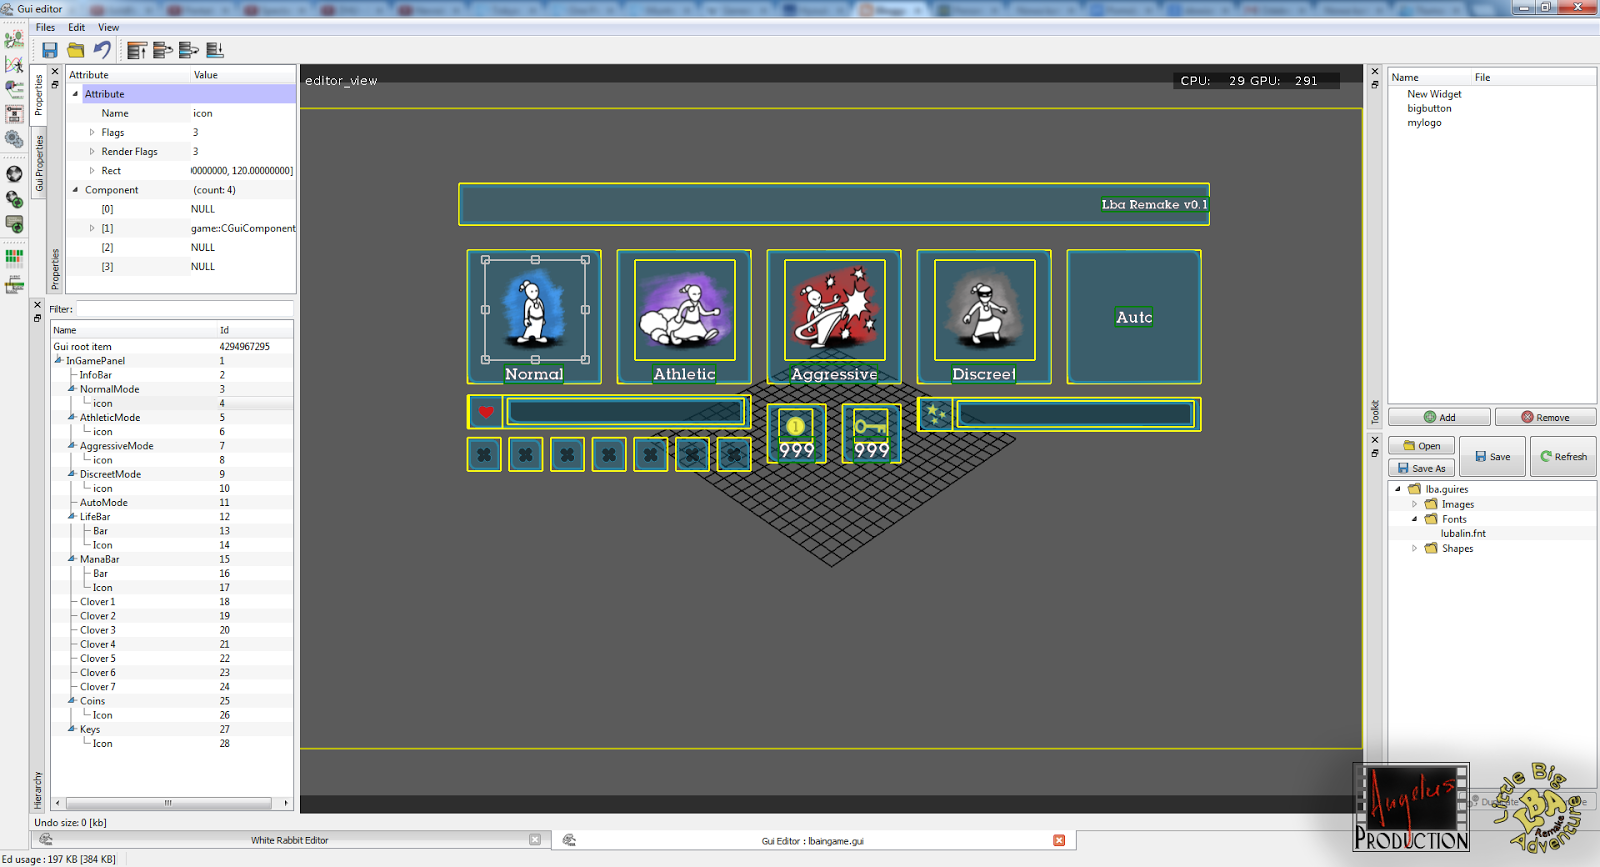This screenshot has width=1600, height=867.
Task: Click the move-item-up toolbar icon
Action: (x=137, y=50)
